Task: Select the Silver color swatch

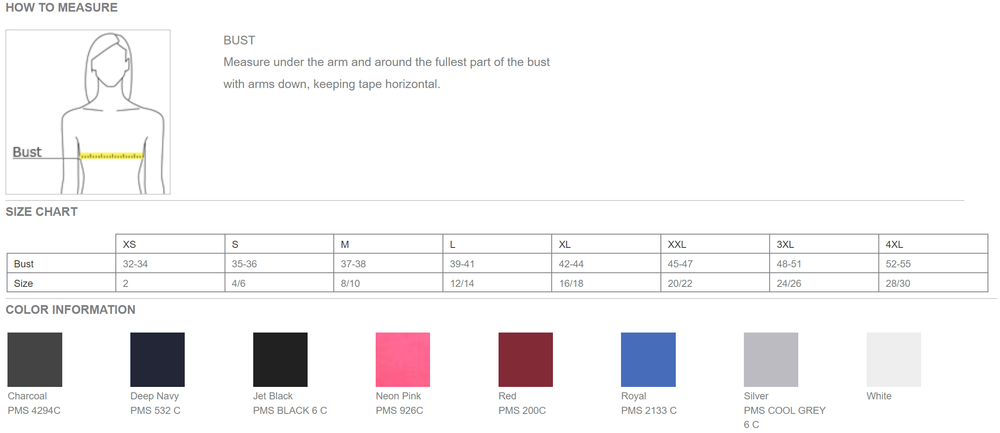Action: [771, 359]
